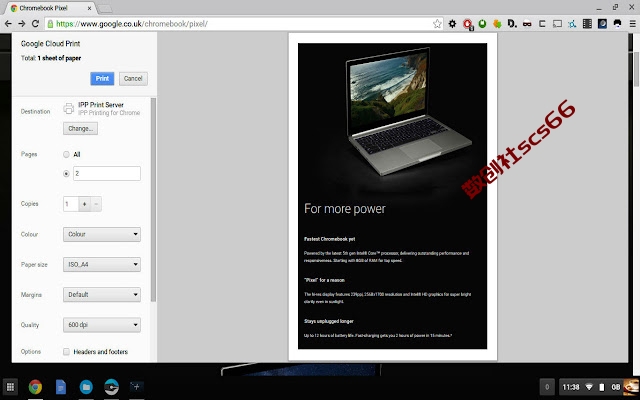This screenshot has height=400, width=640.
Task: Click the blue molecule-shaped extension icon
Action: pos(572,24)
